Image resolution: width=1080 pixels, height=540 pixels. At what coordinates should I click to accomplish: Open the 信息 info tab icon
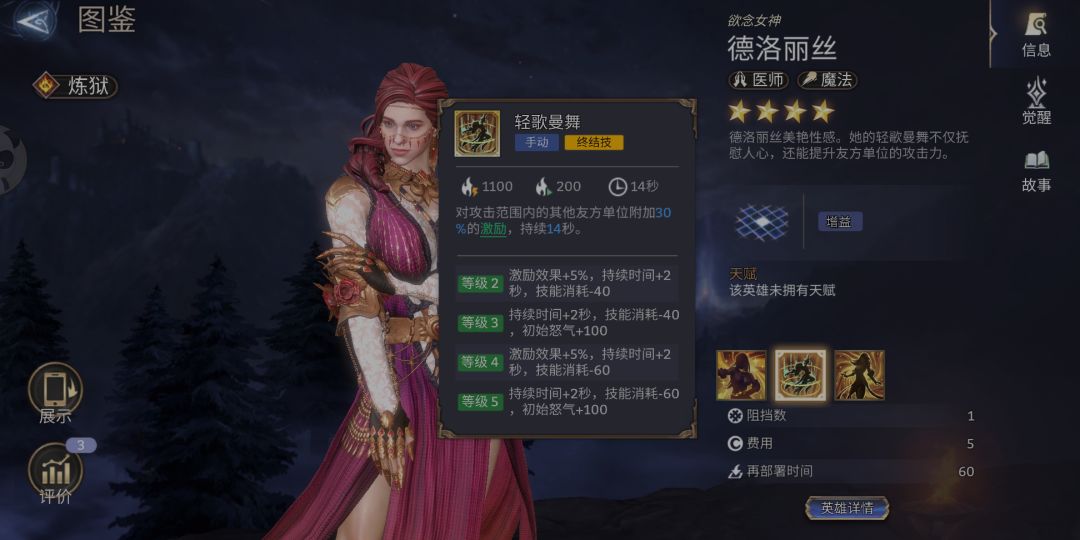pos(1036,34)
